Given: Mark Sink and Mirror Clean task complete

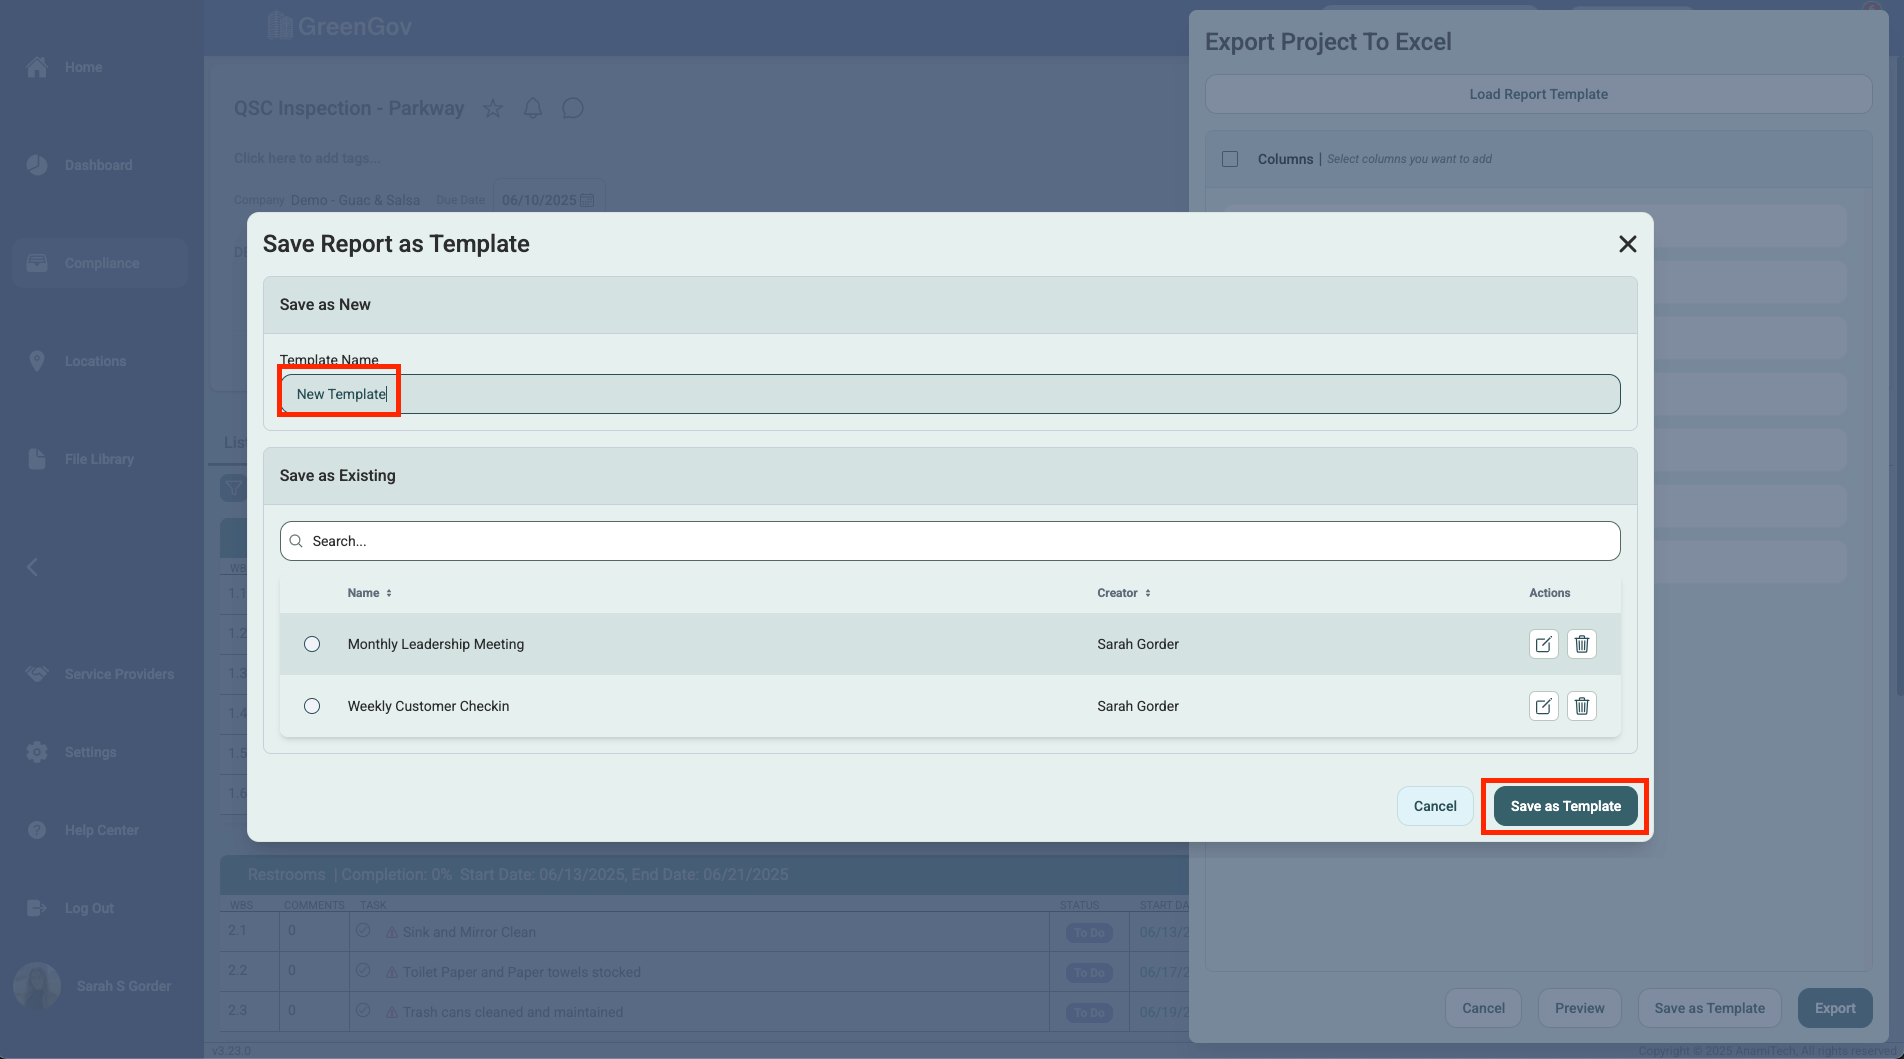Looking at the screenshot, I should pyautogui.click(x=363, y=931).
